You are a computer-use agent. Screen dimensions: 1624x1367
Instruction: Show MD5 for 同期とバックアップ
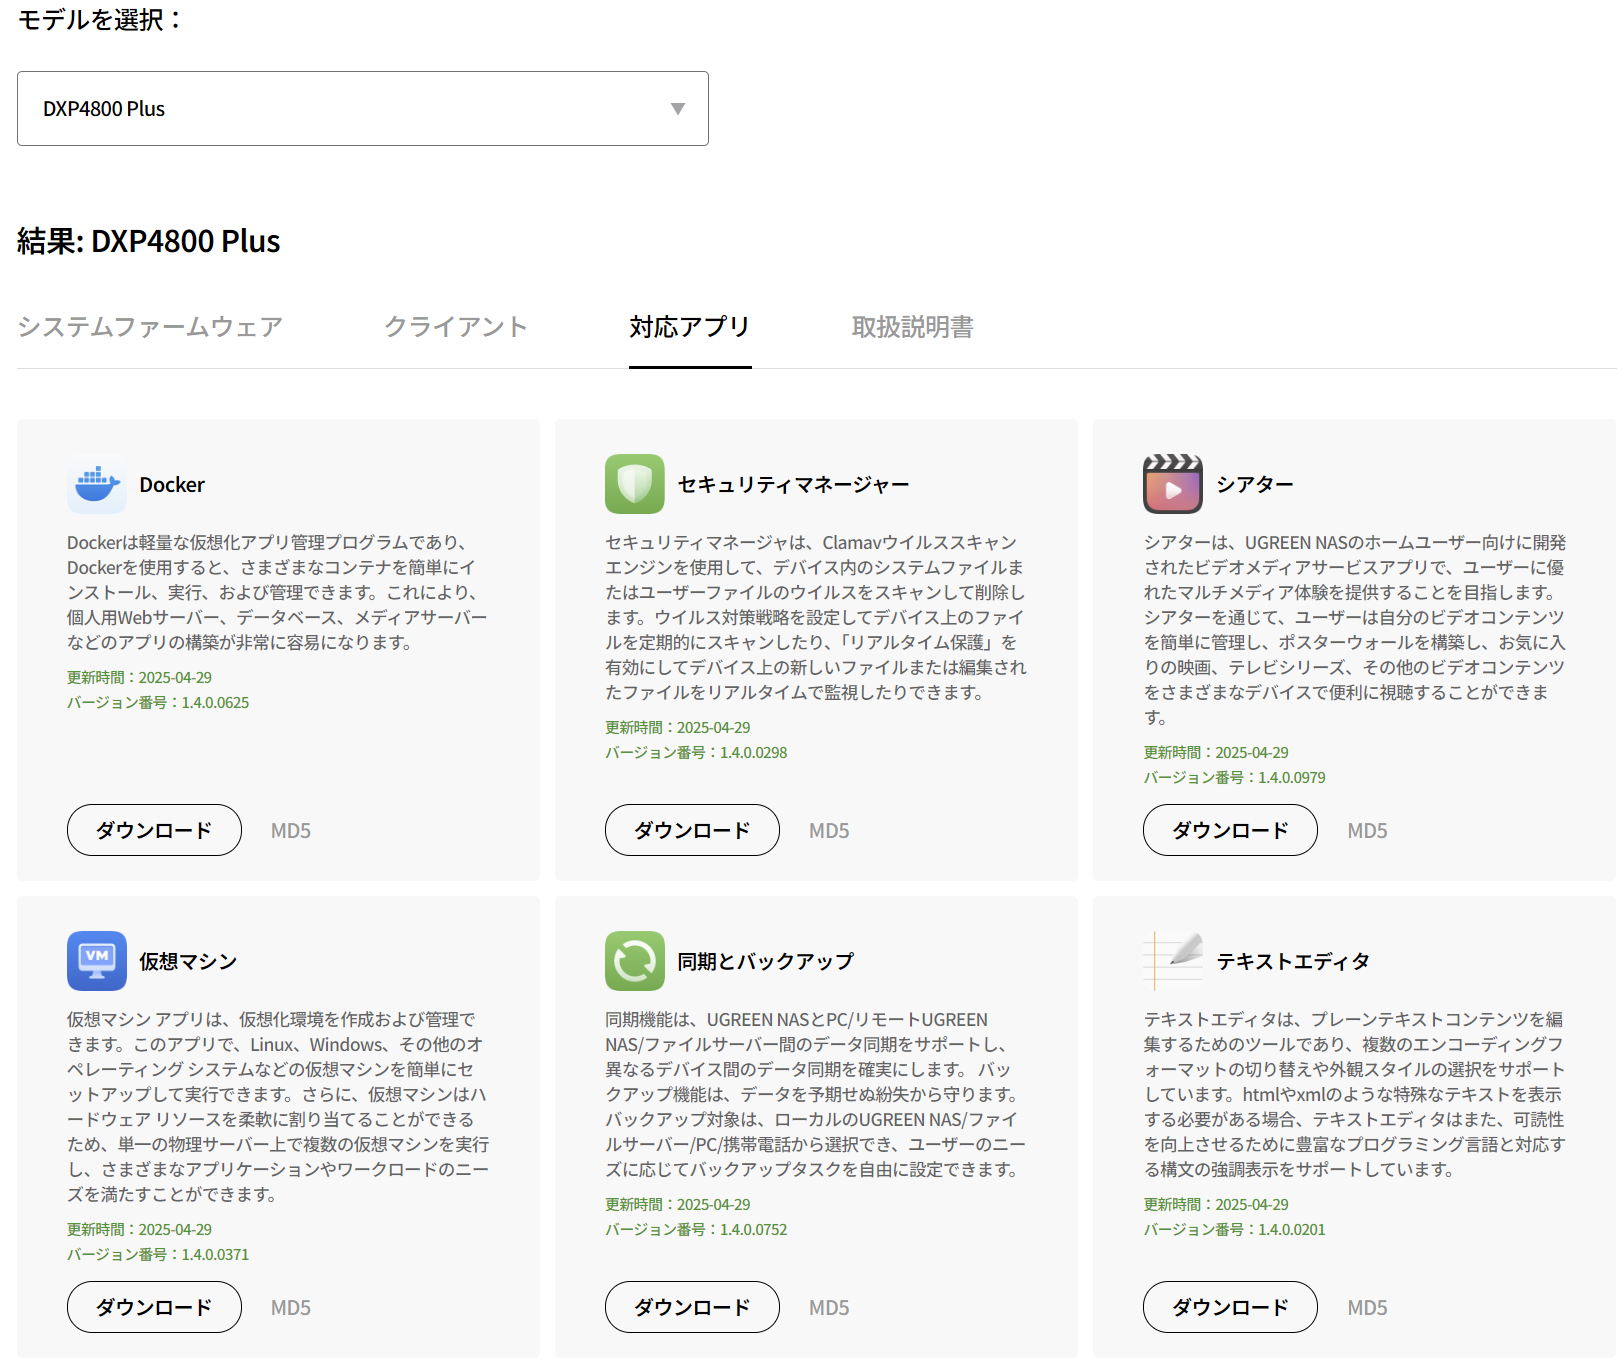point(829,1308)
